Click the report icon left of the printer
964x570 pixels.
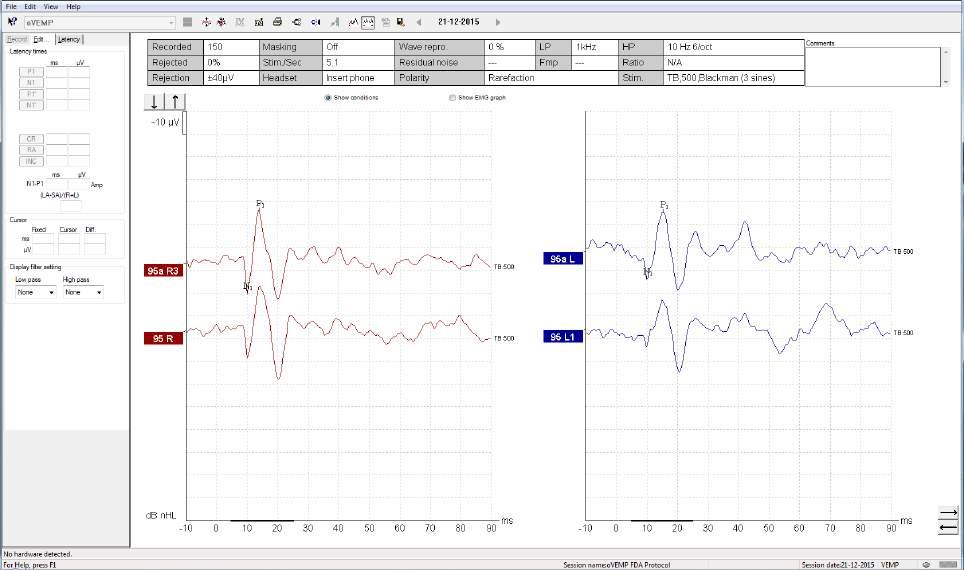coord(259,22)
